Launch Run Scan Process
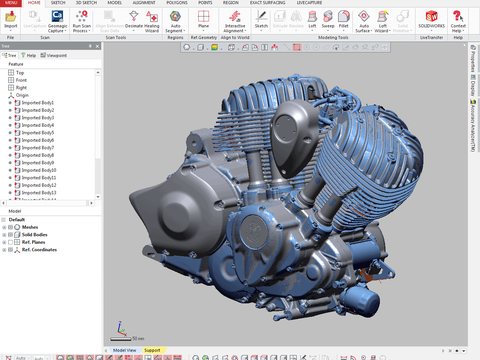The width and height of the screenshot is (480, 360). point(82,21)
